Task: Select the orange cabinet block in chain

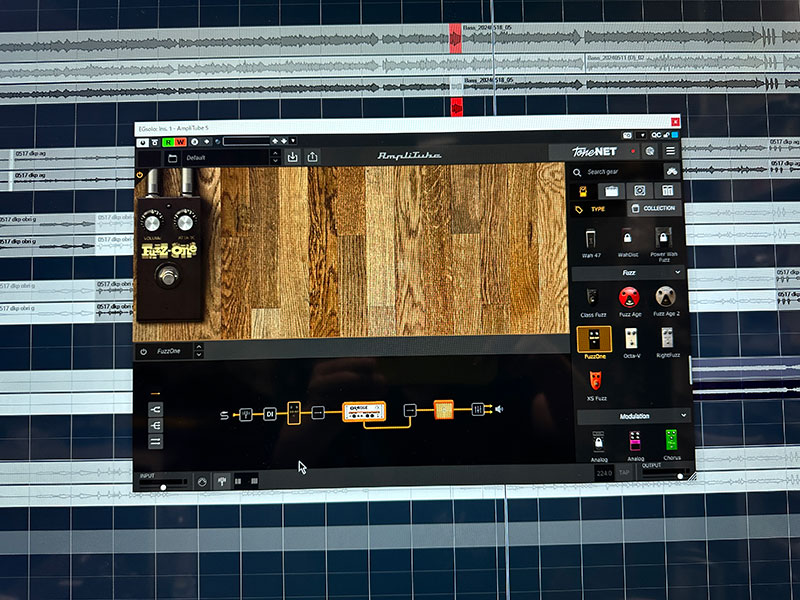Action: click(444, 409)
